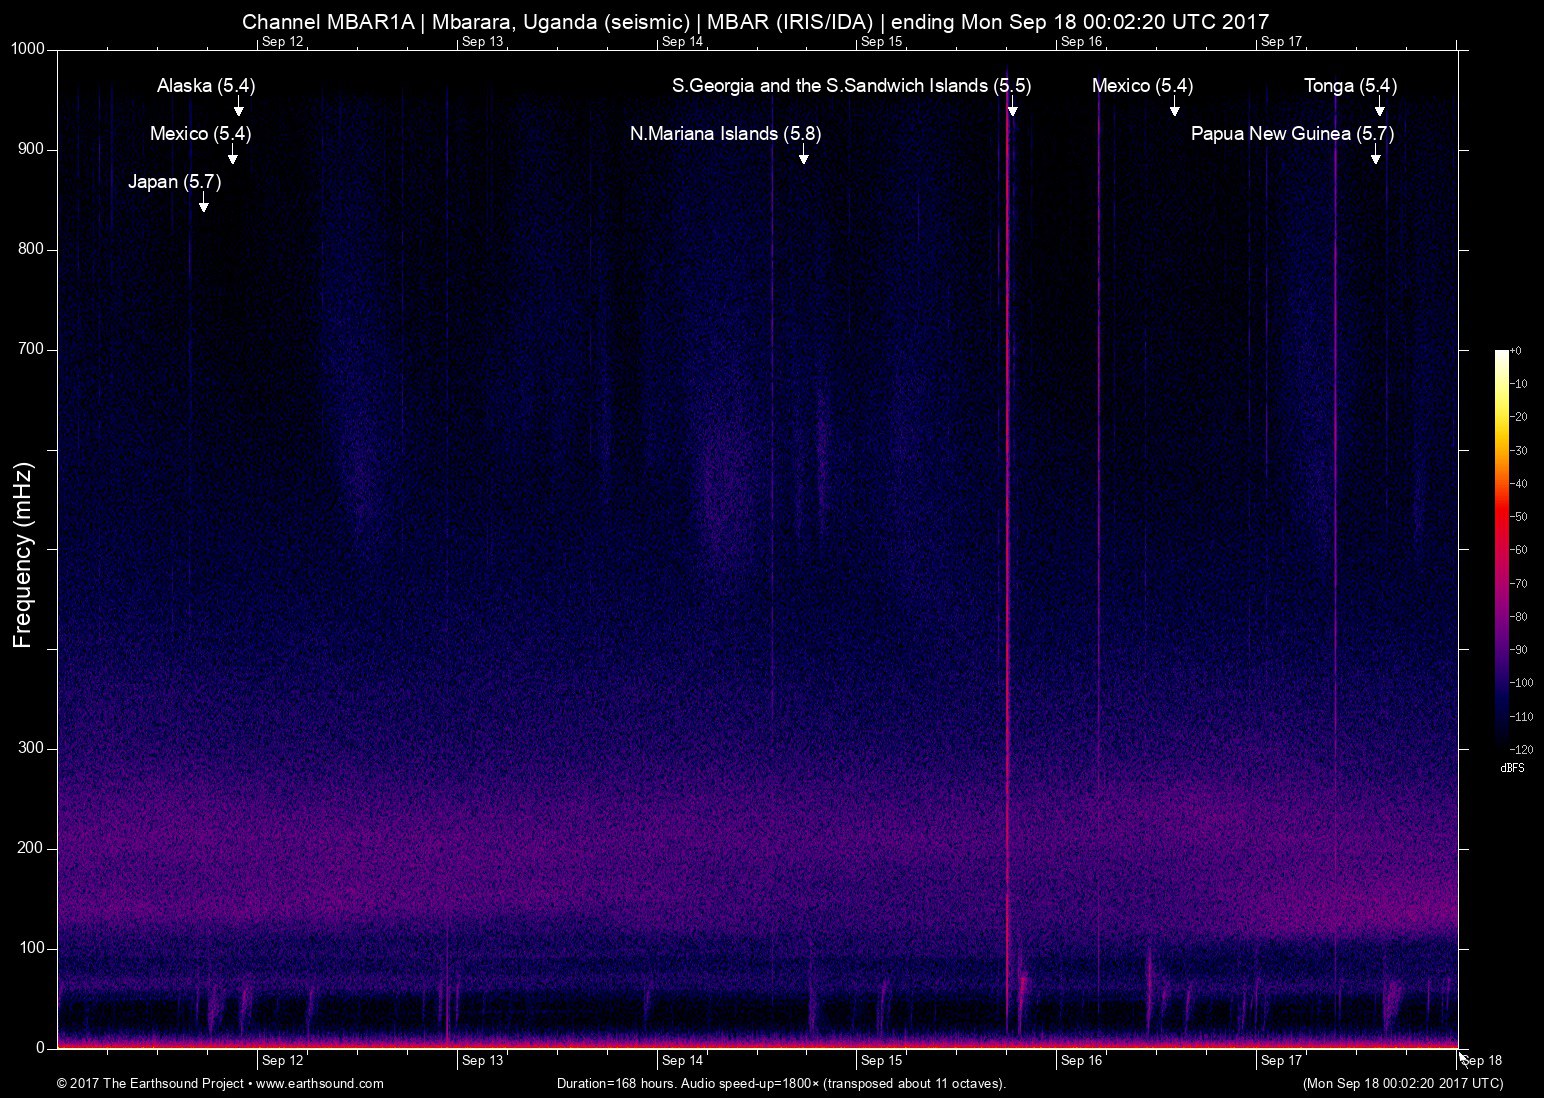Viewport: 1544px width, 1098px height.
Task: Select the Mexico (5.4) annotation near Sep 12
Action: 198,133
